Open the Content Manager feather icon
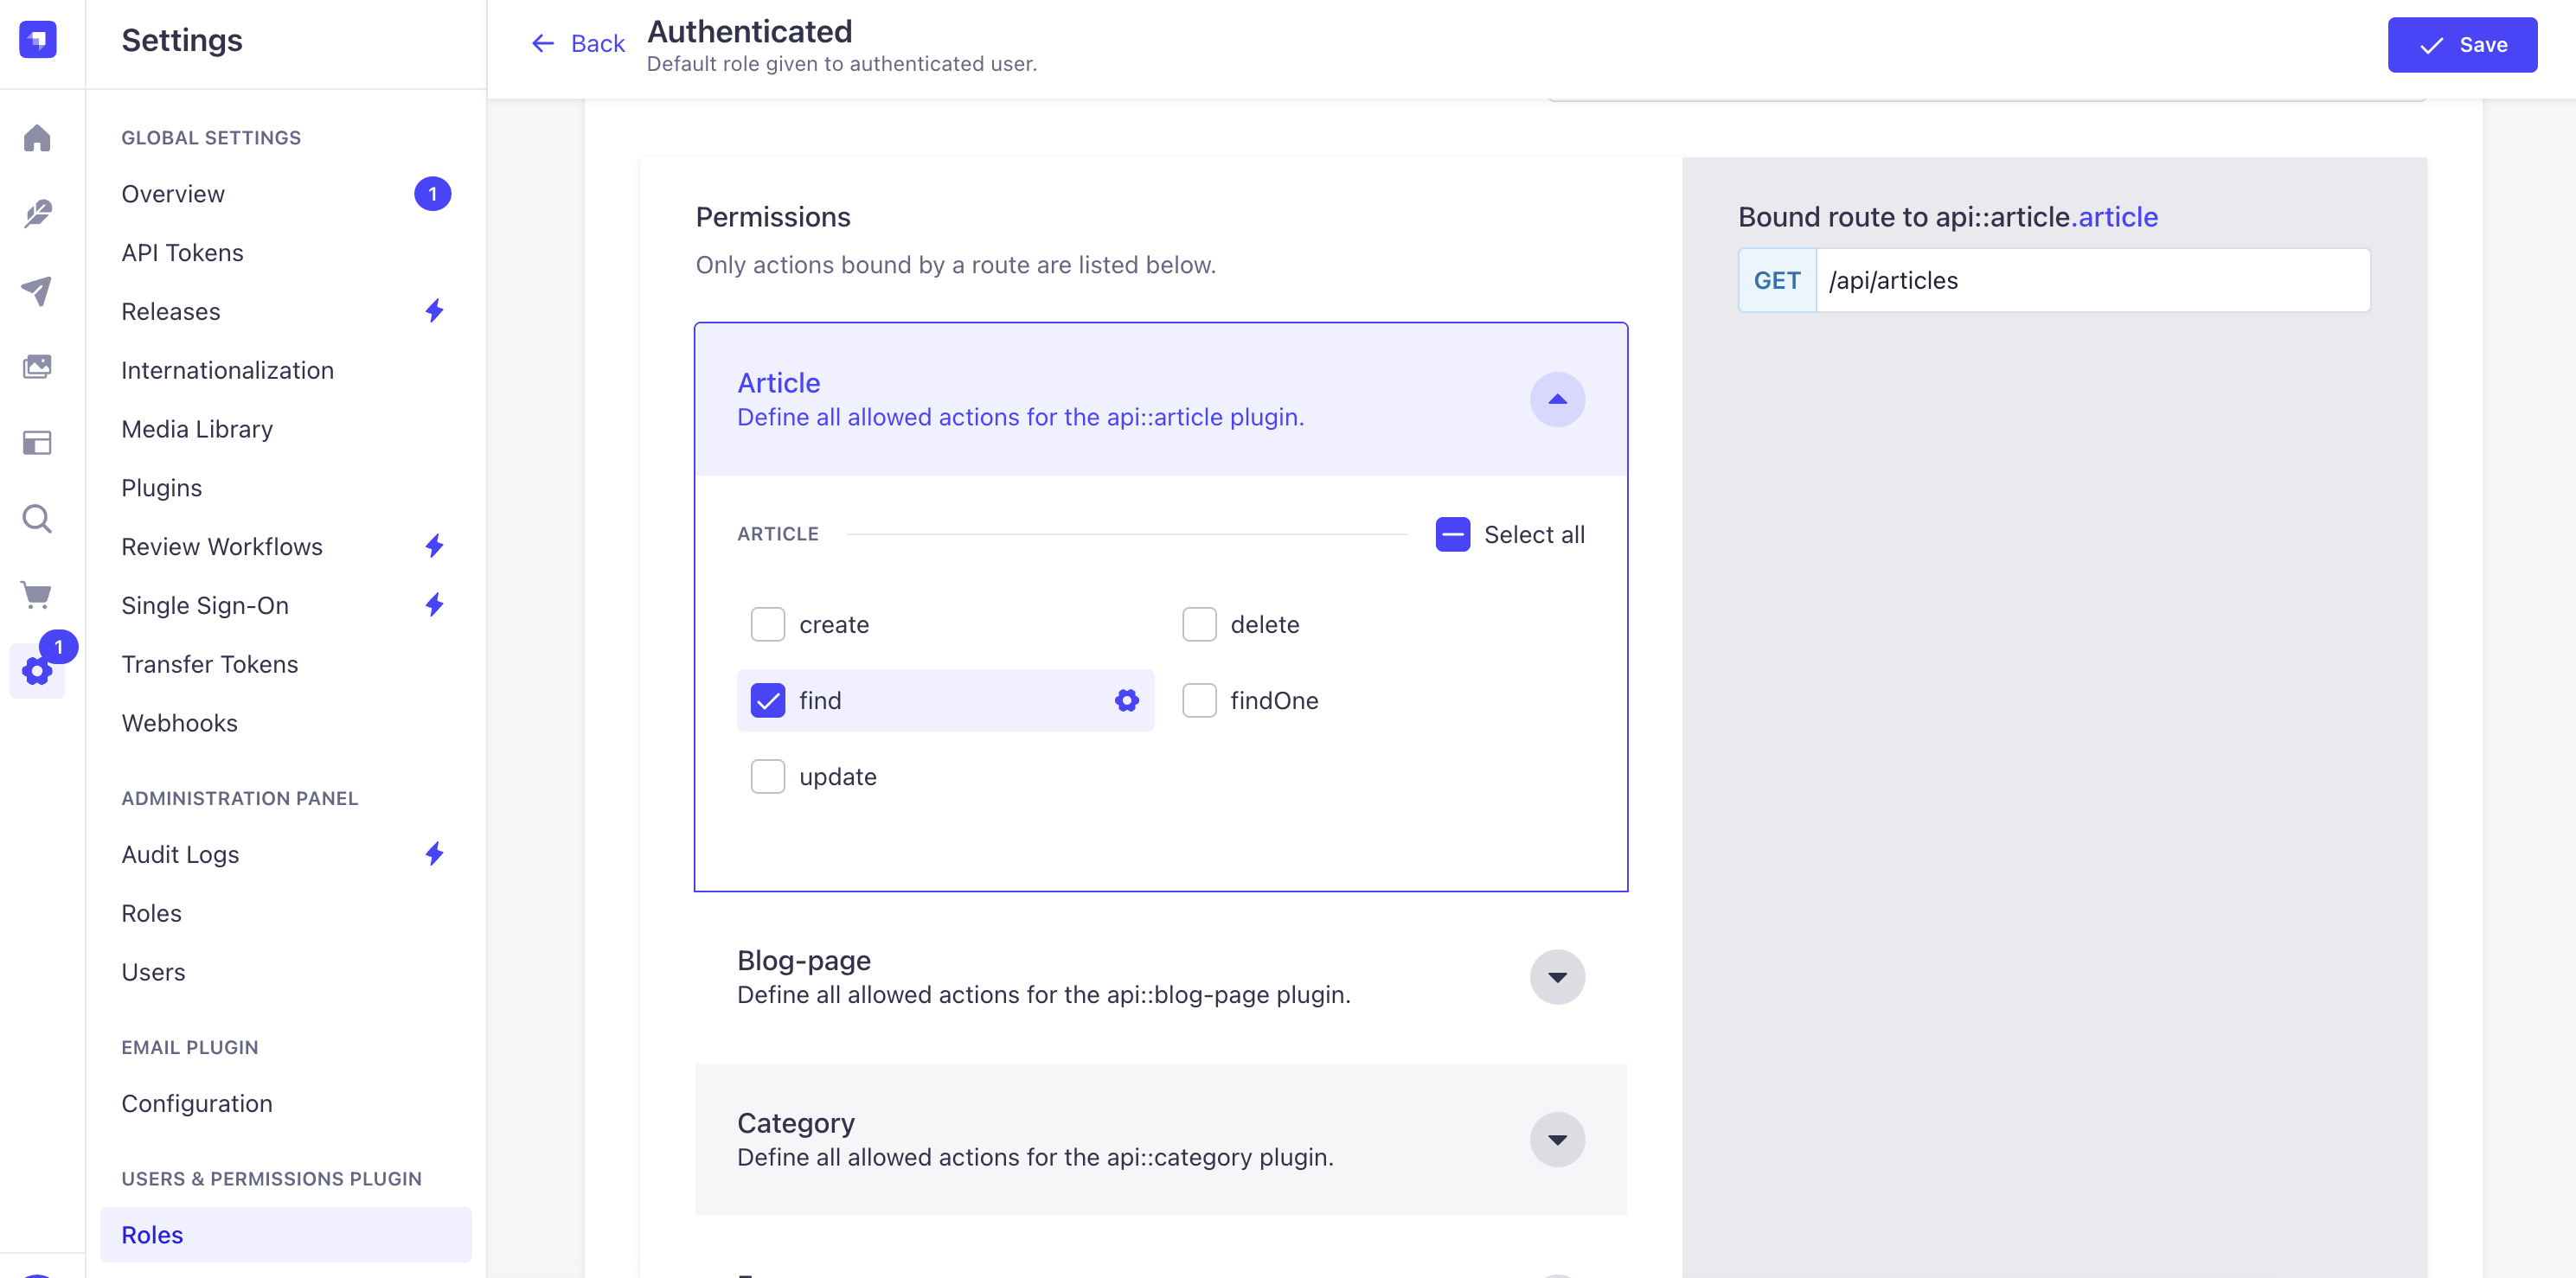Viewport: 2576px width, 1278px height. point(37,213)
